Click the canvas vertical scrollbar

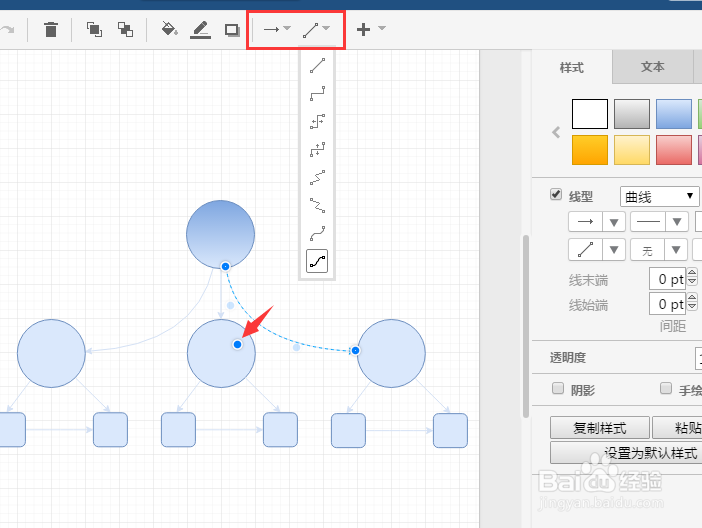click(x=526, y=327)
